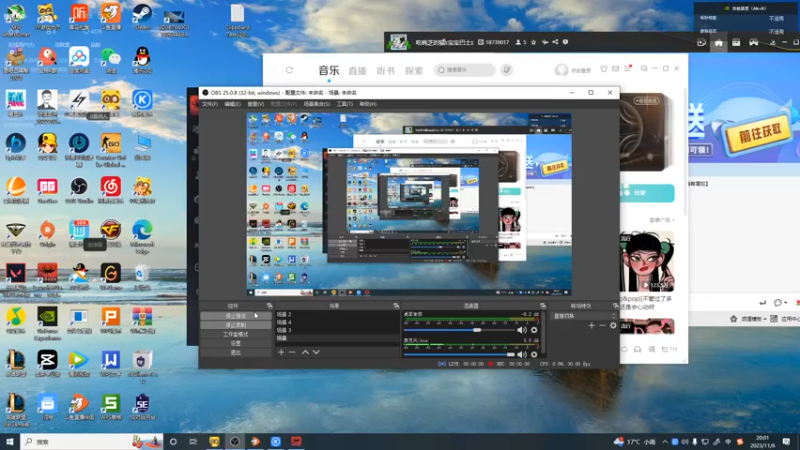Click the stop recording button in OBS controls
800x450 pixels.
[236, 325]
